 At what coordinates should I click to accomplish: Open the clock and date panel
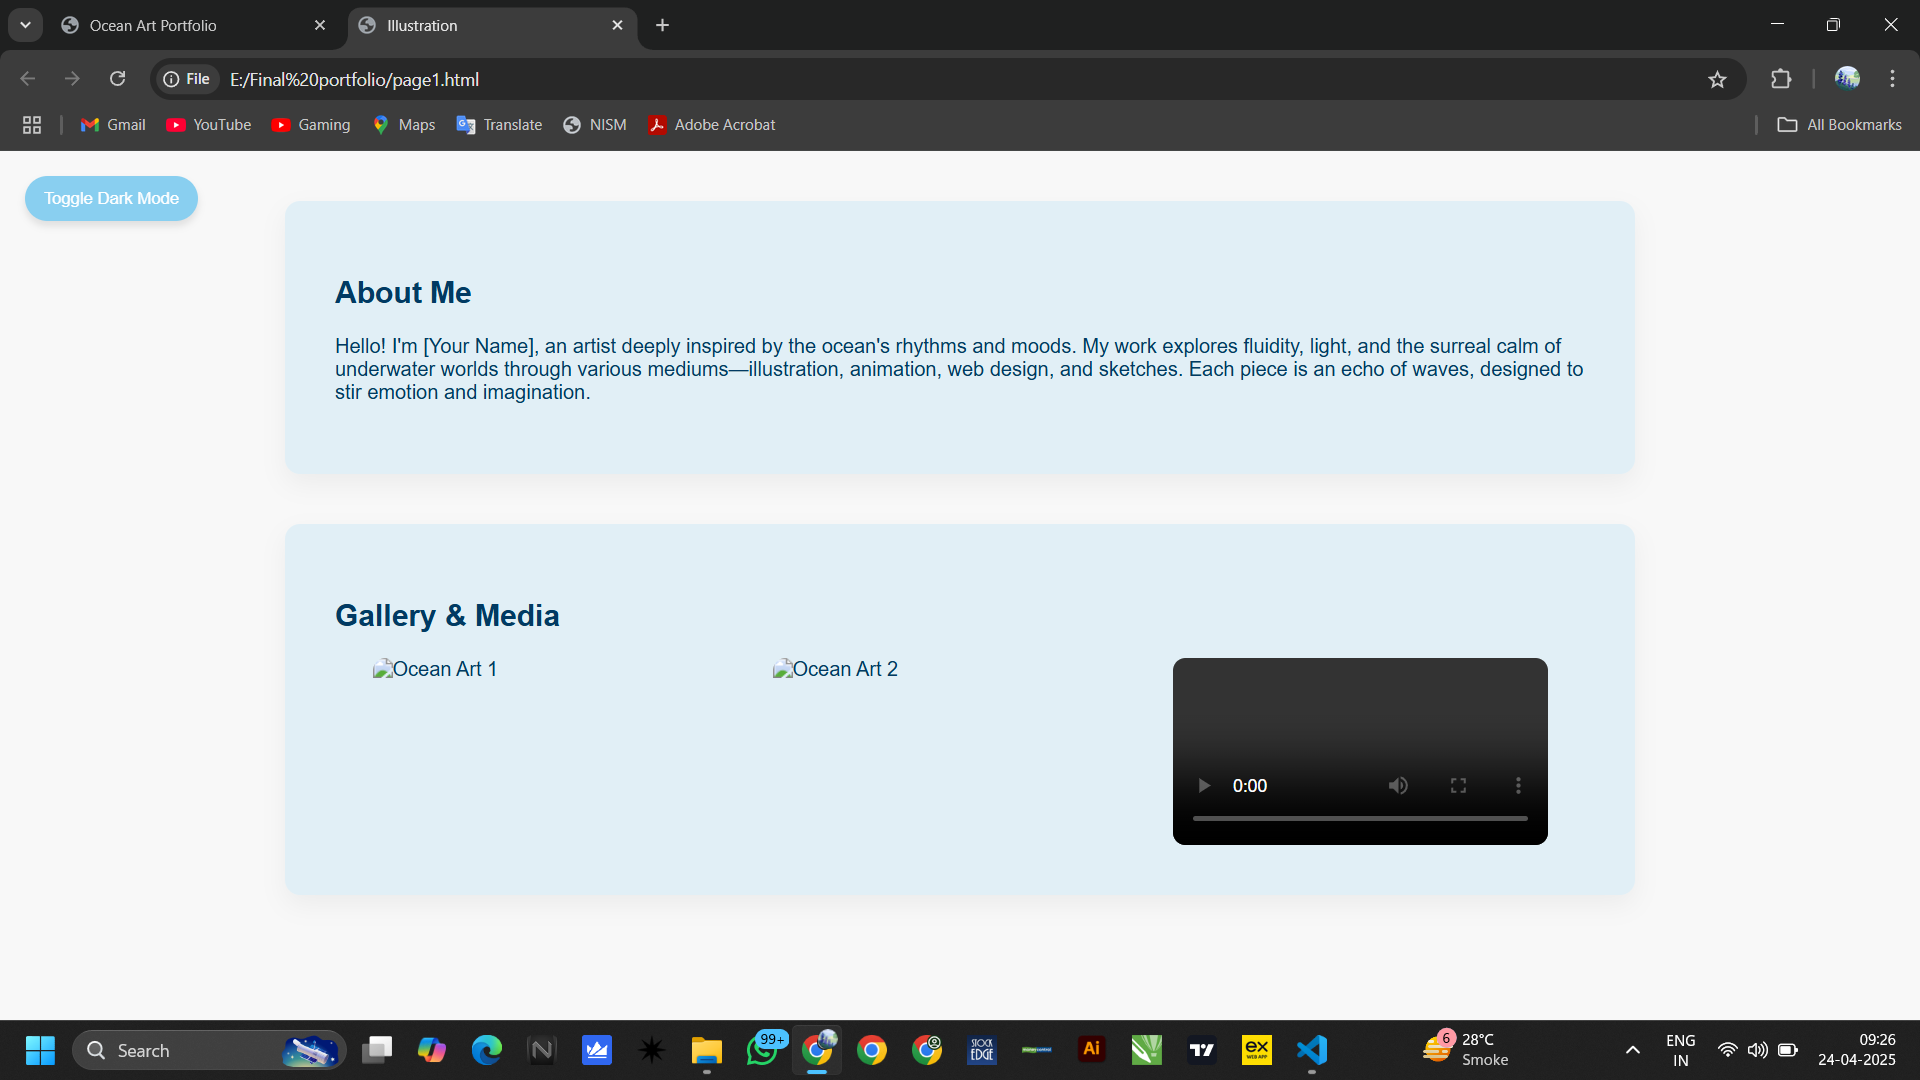[x=1857, y=1050]
